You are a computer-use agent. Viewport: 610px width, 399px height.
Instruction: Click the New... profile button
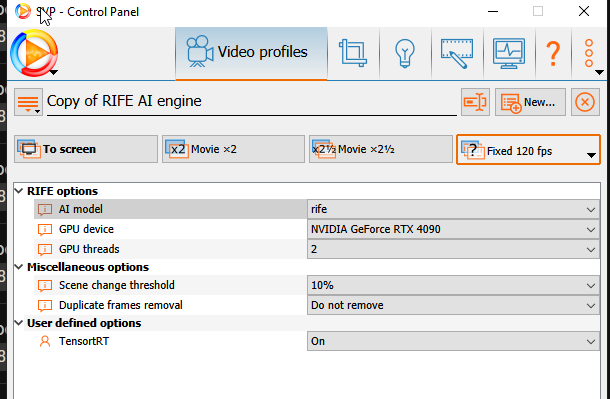click(530, 102)
